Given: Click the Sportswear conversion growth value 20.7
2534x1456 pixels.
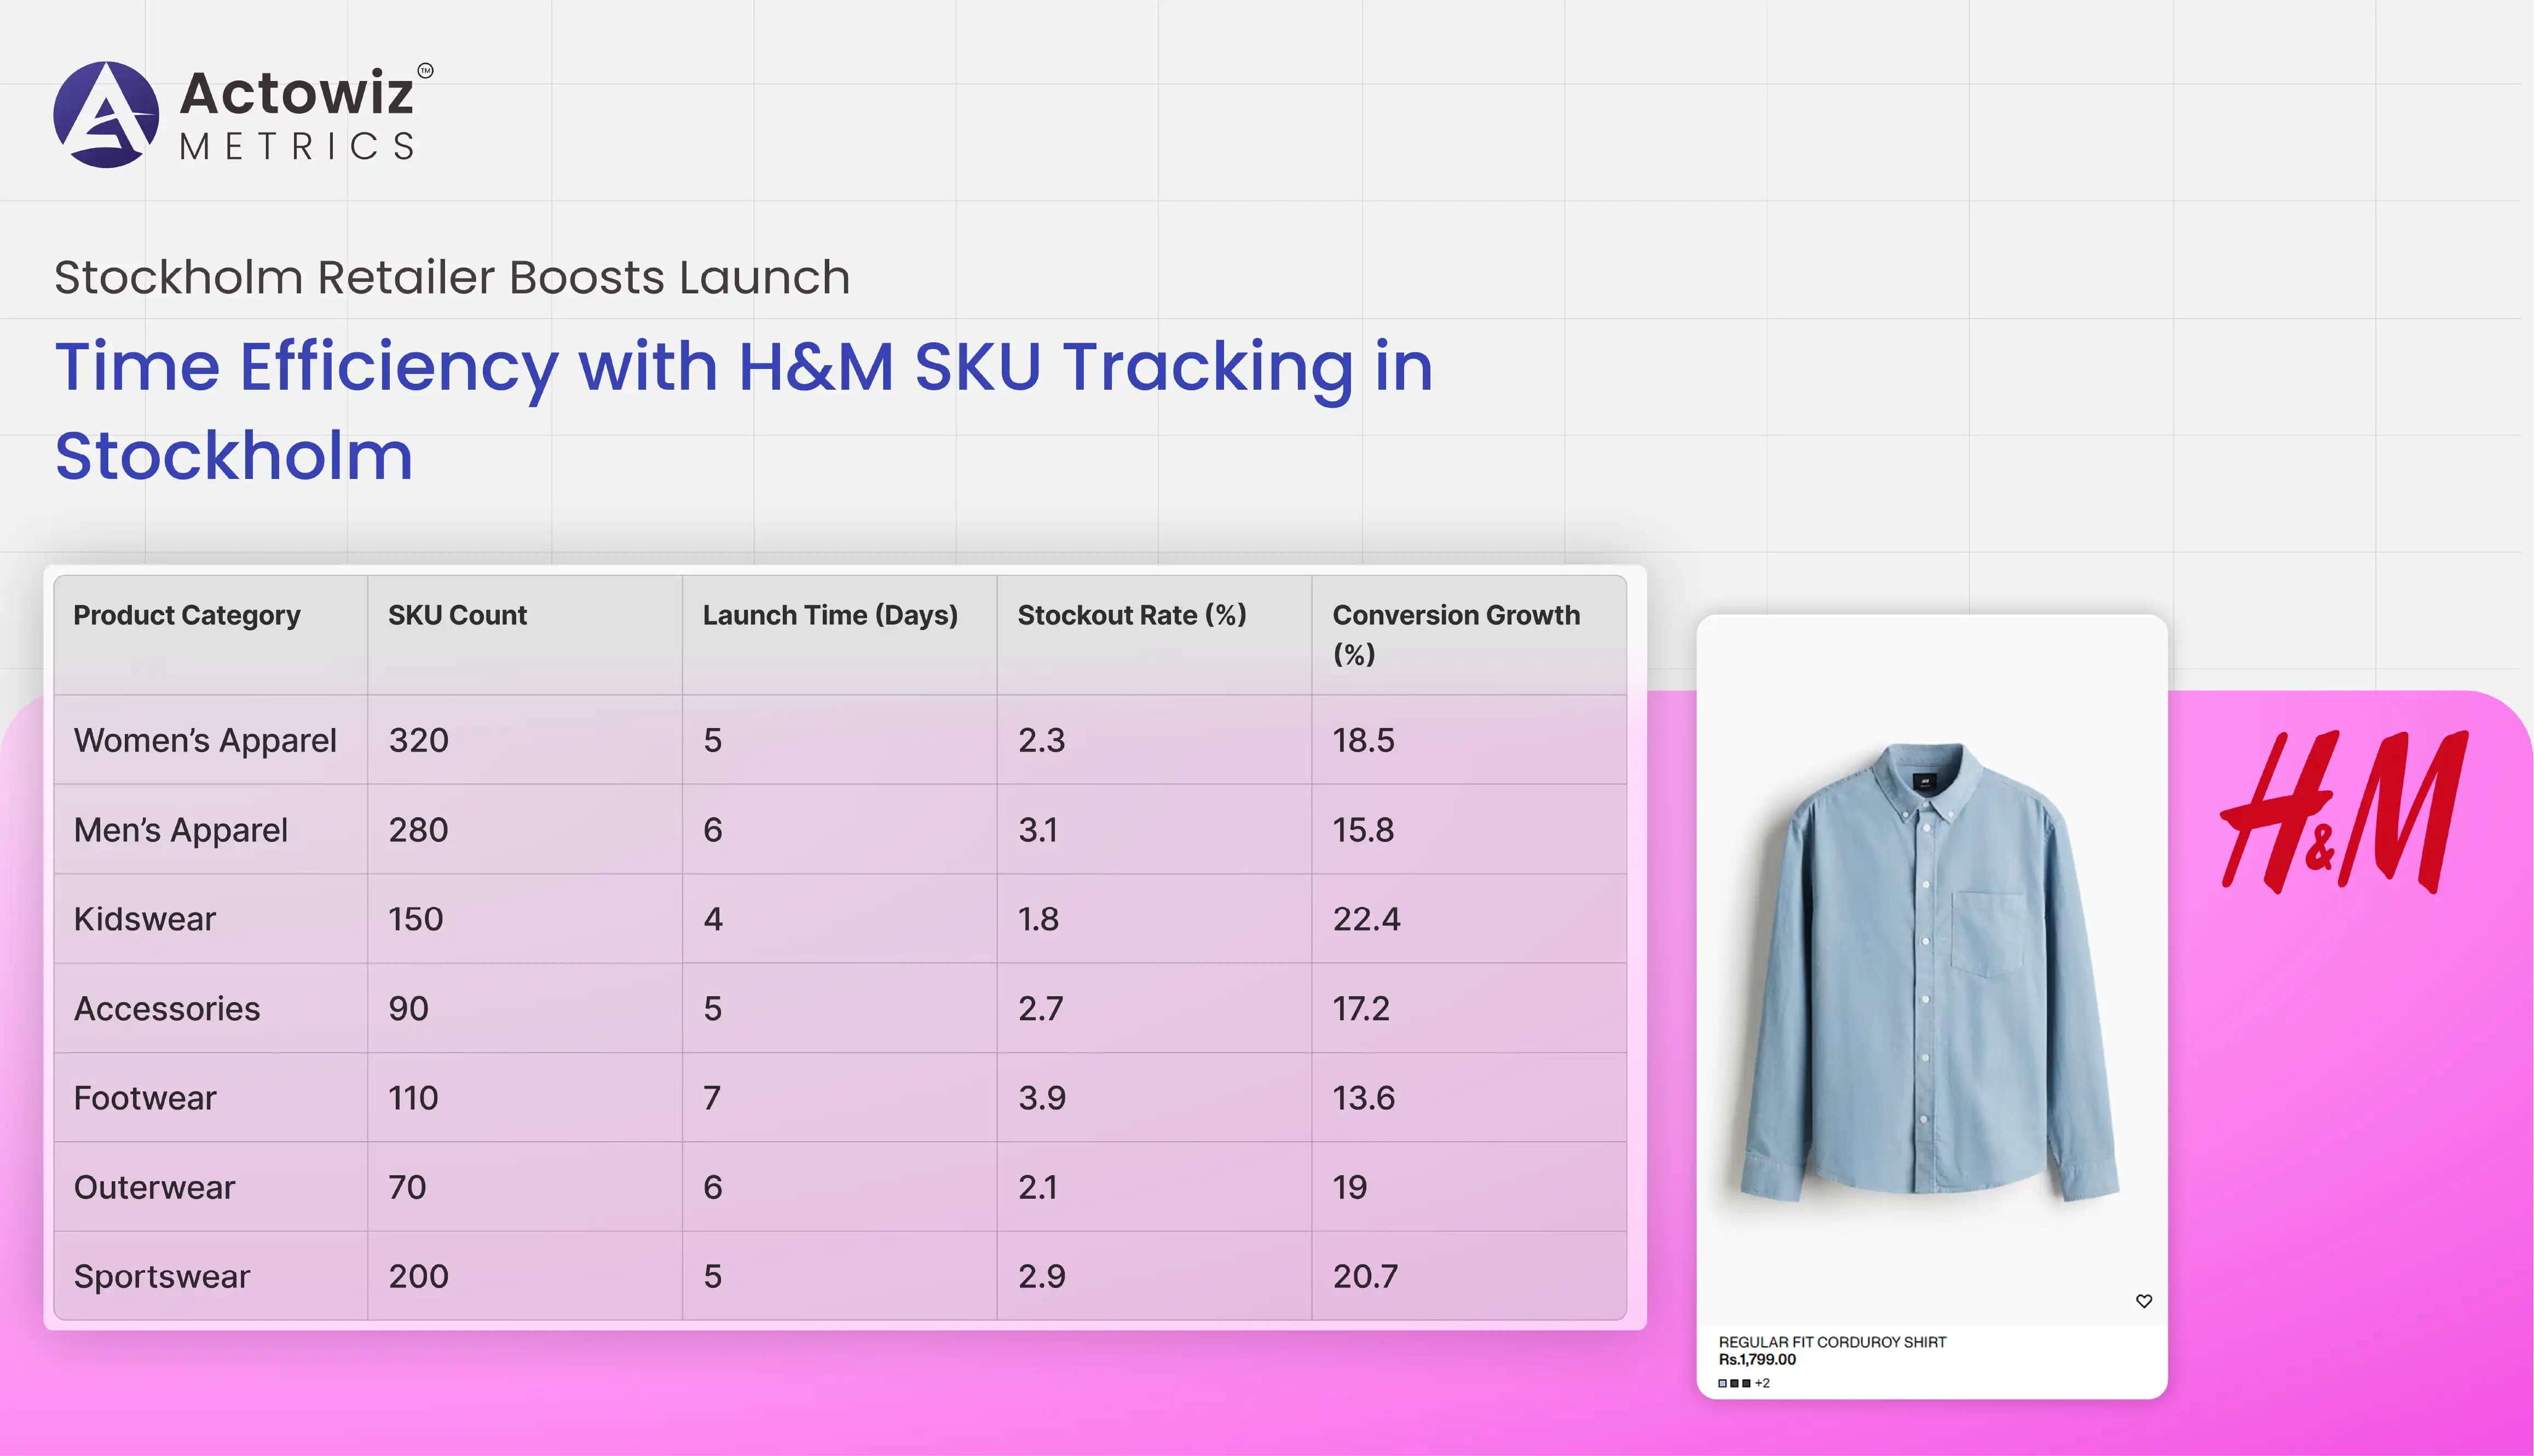Looking at the screenshot, I should (x=1365, y=1276).
